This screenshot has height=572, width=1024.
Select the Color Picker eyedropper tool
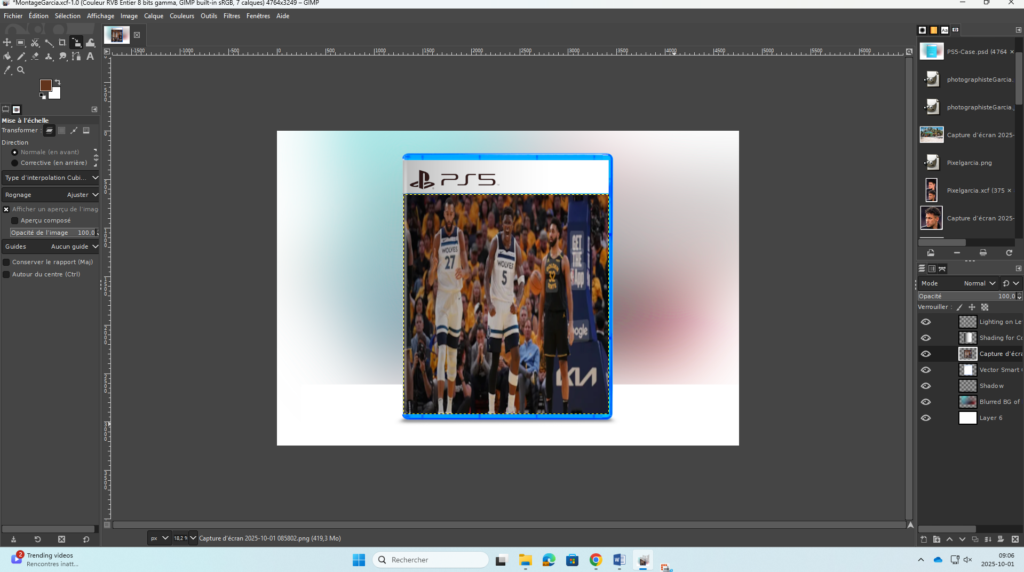coord(8,70)
